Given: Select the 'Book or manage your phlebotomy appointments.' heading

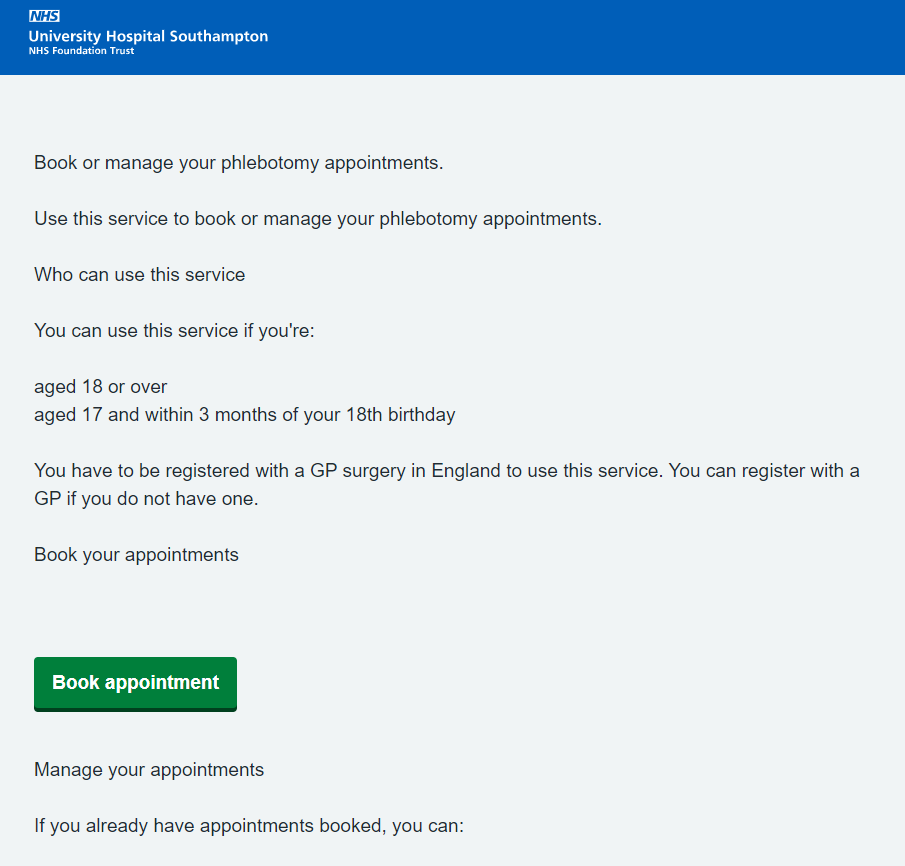Looking at the screenshot, I should click(x=238, y=162).
